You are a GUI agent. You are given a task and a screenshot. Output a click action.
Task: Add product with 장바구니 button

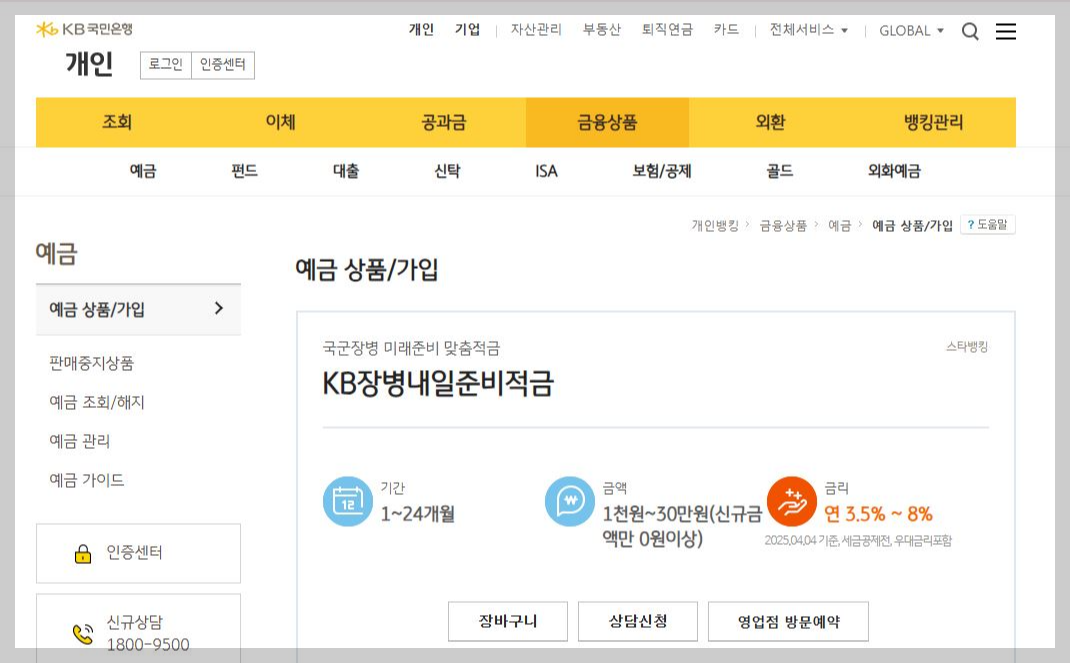pos(508,621)
